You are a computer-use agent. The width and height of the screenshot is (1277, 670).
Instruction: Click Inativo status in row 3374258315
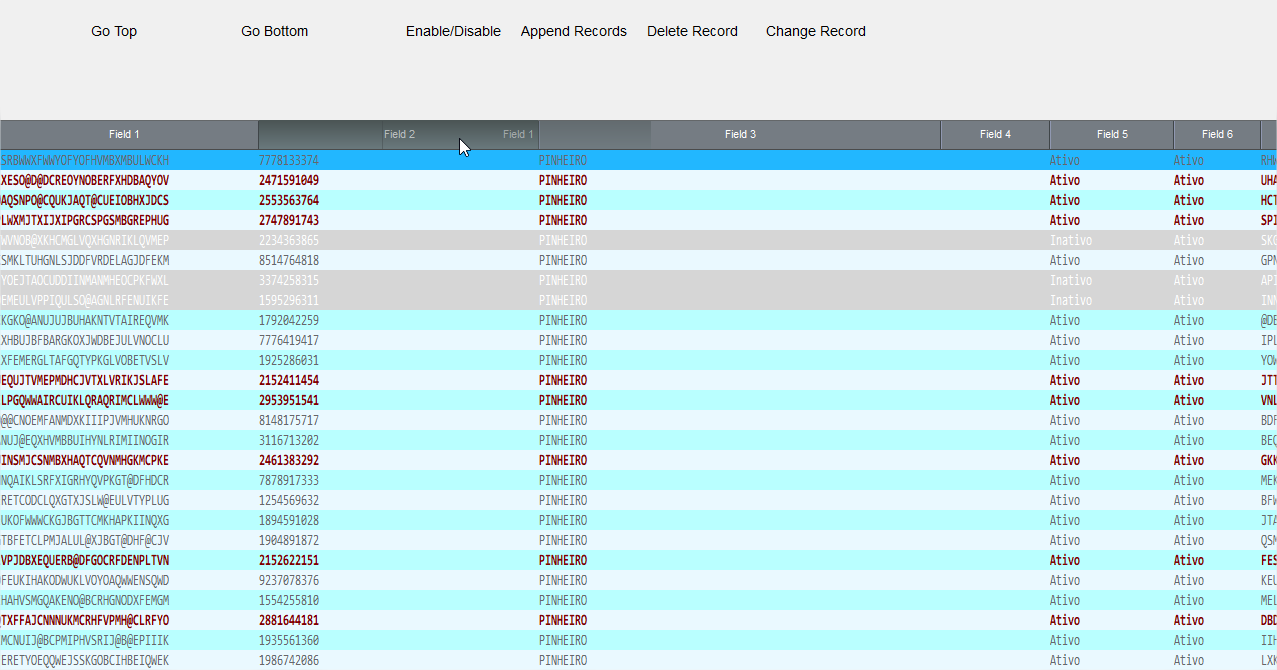(x=1070, y=280)
